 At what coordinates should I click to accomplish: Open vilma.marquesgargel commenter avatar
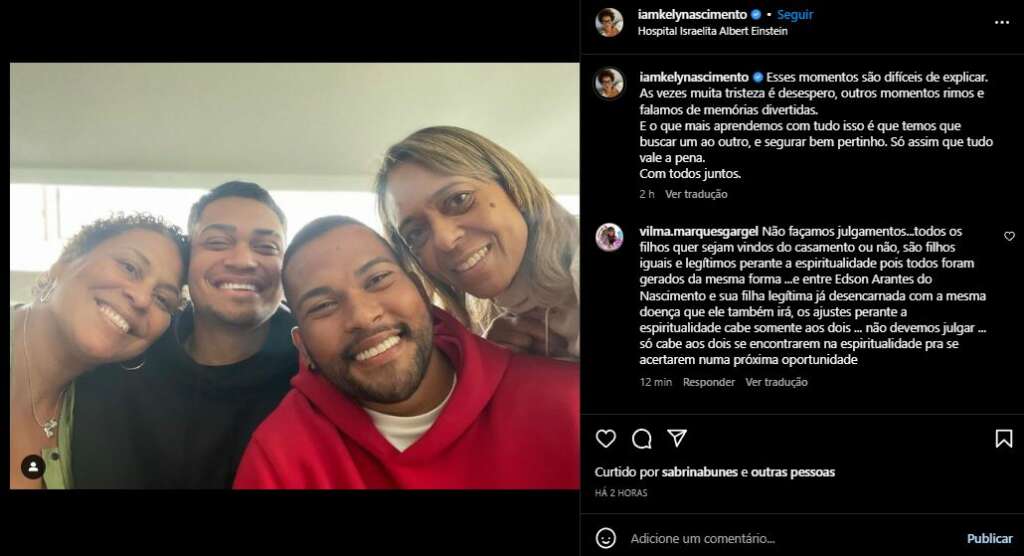point(609,237)
